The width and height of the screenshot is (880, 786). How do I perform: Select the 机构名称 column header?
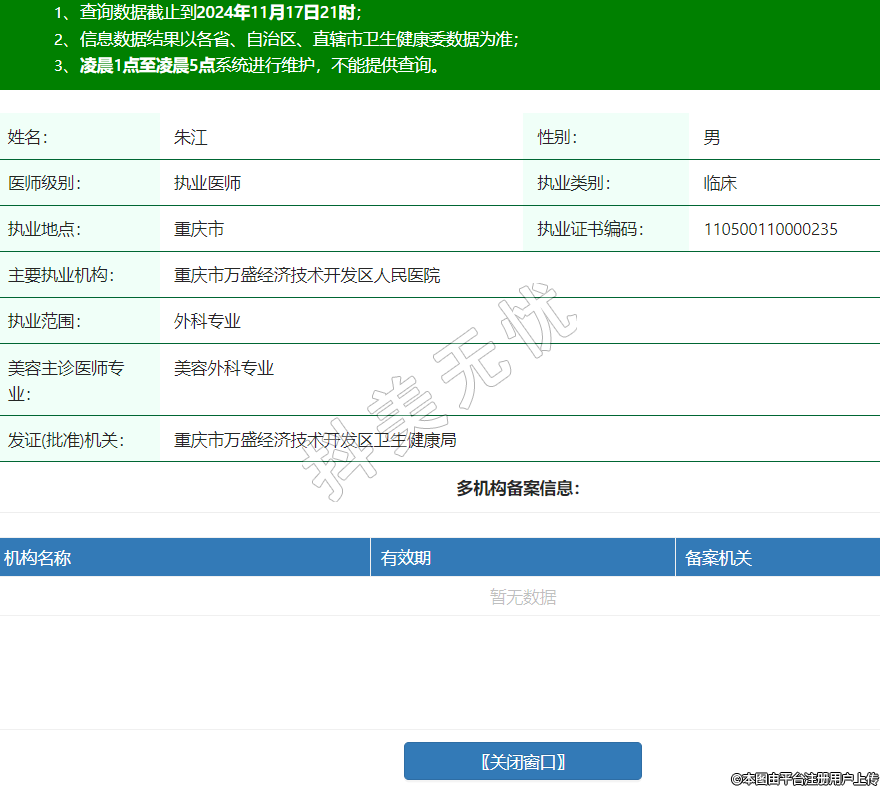click(37, 558)
